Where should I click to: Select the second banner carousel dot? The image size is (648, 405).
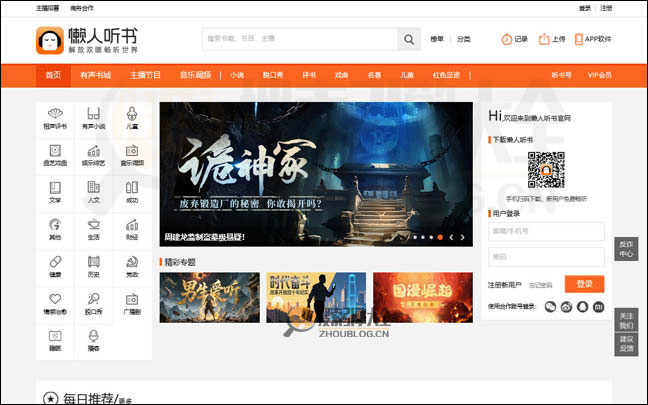423,237
